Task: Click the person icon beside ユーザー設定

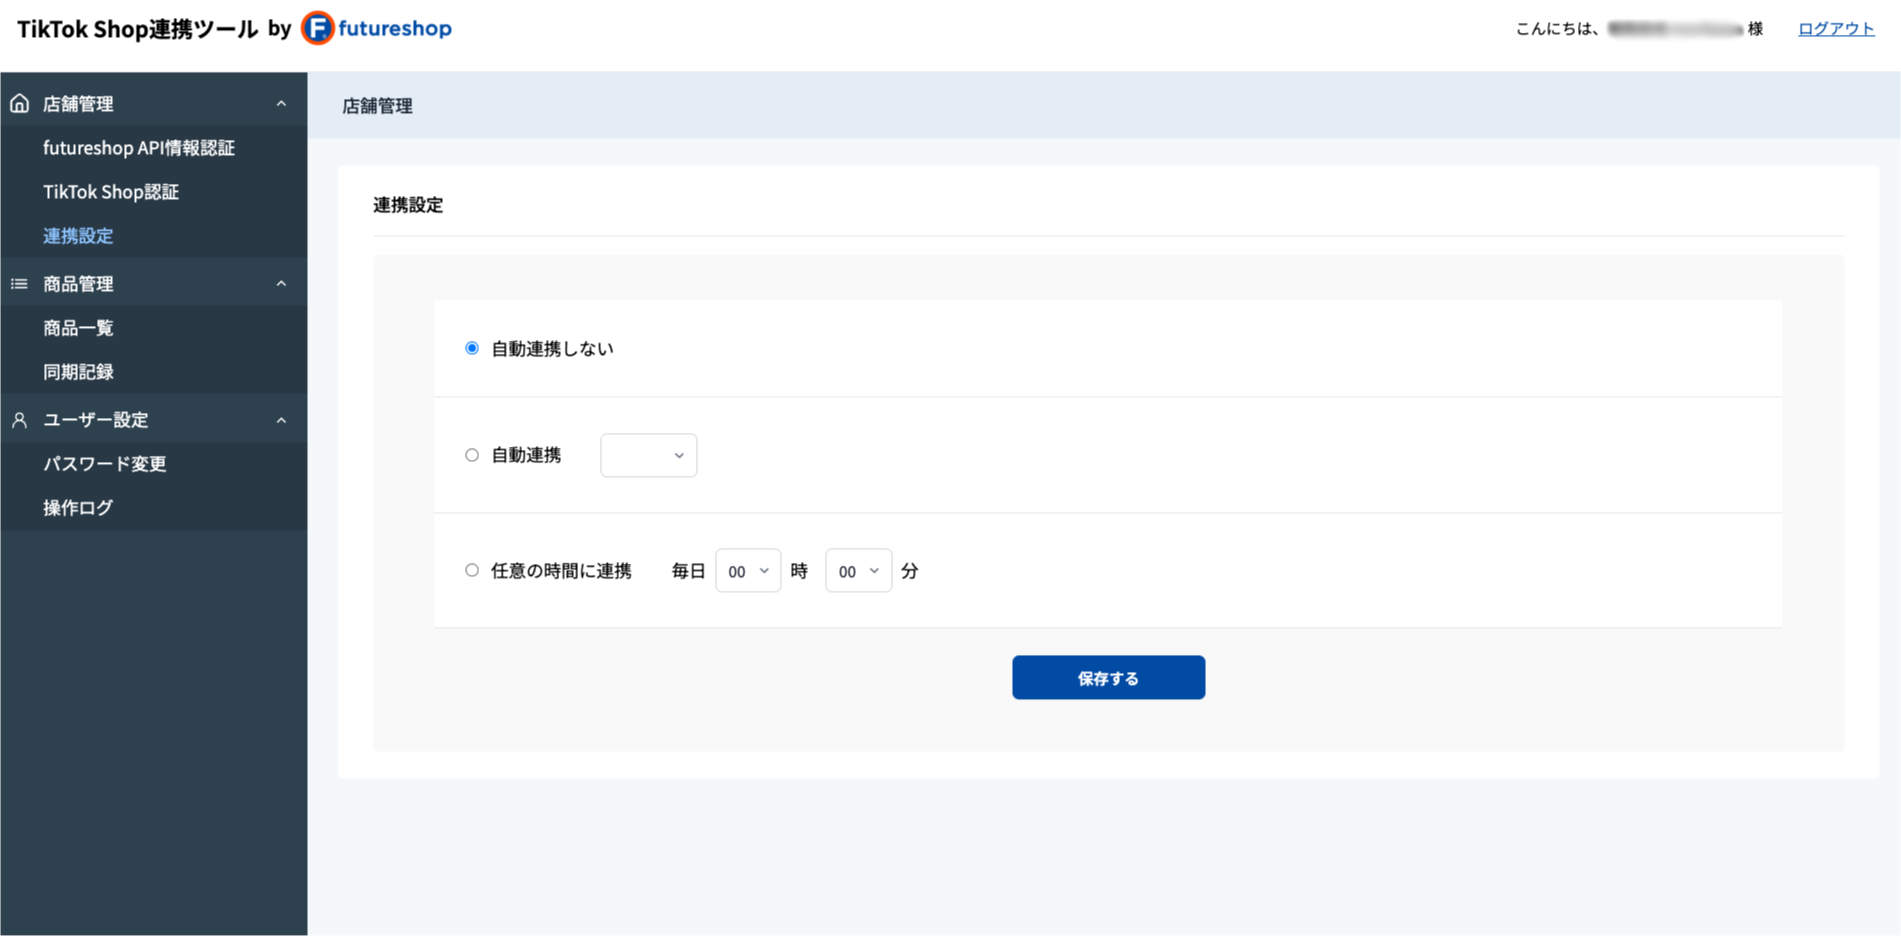Action: [19, 419]
